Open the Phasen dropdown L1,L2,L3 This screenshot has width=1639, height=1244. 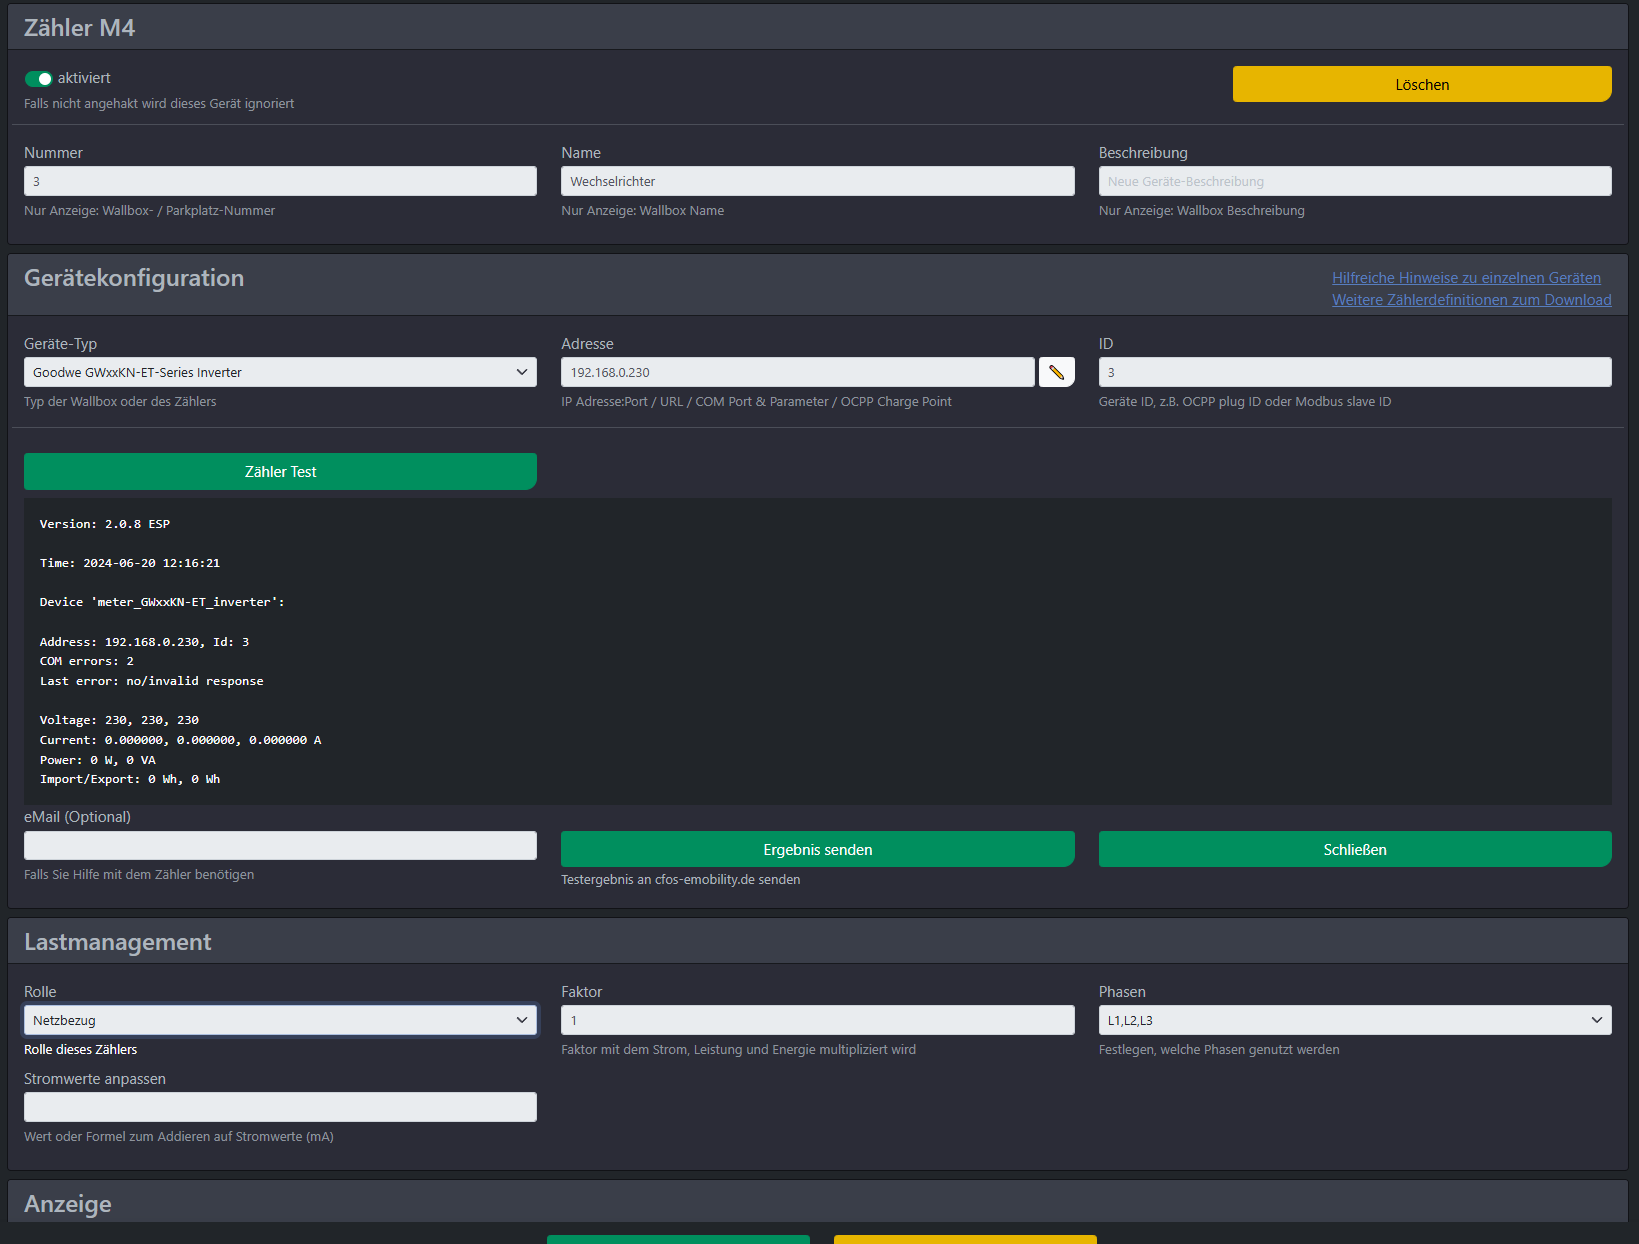[x=1354, y=1020]
